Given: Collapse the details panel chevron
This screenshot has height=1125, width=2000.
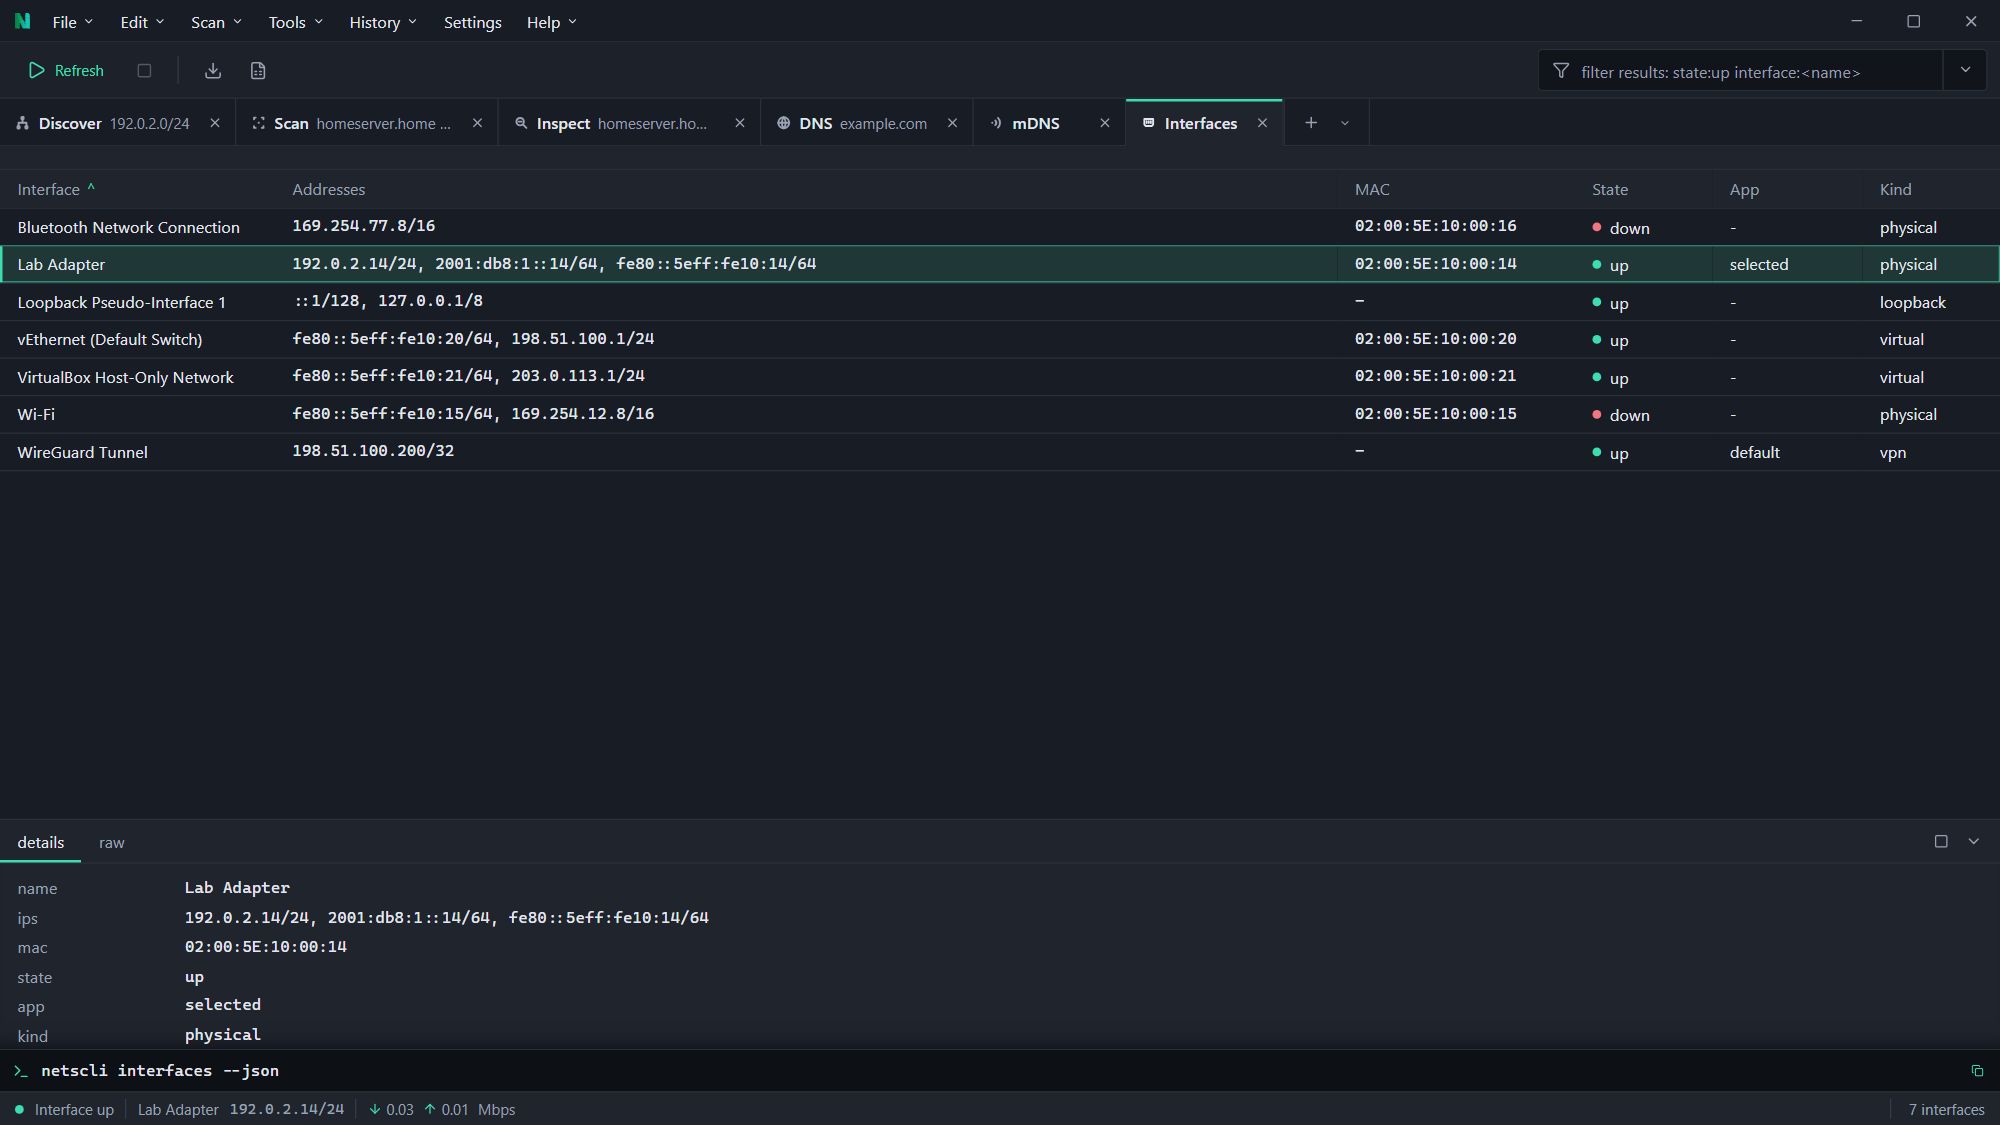Looking at the screenshot, I should (x=1974, y=841).
